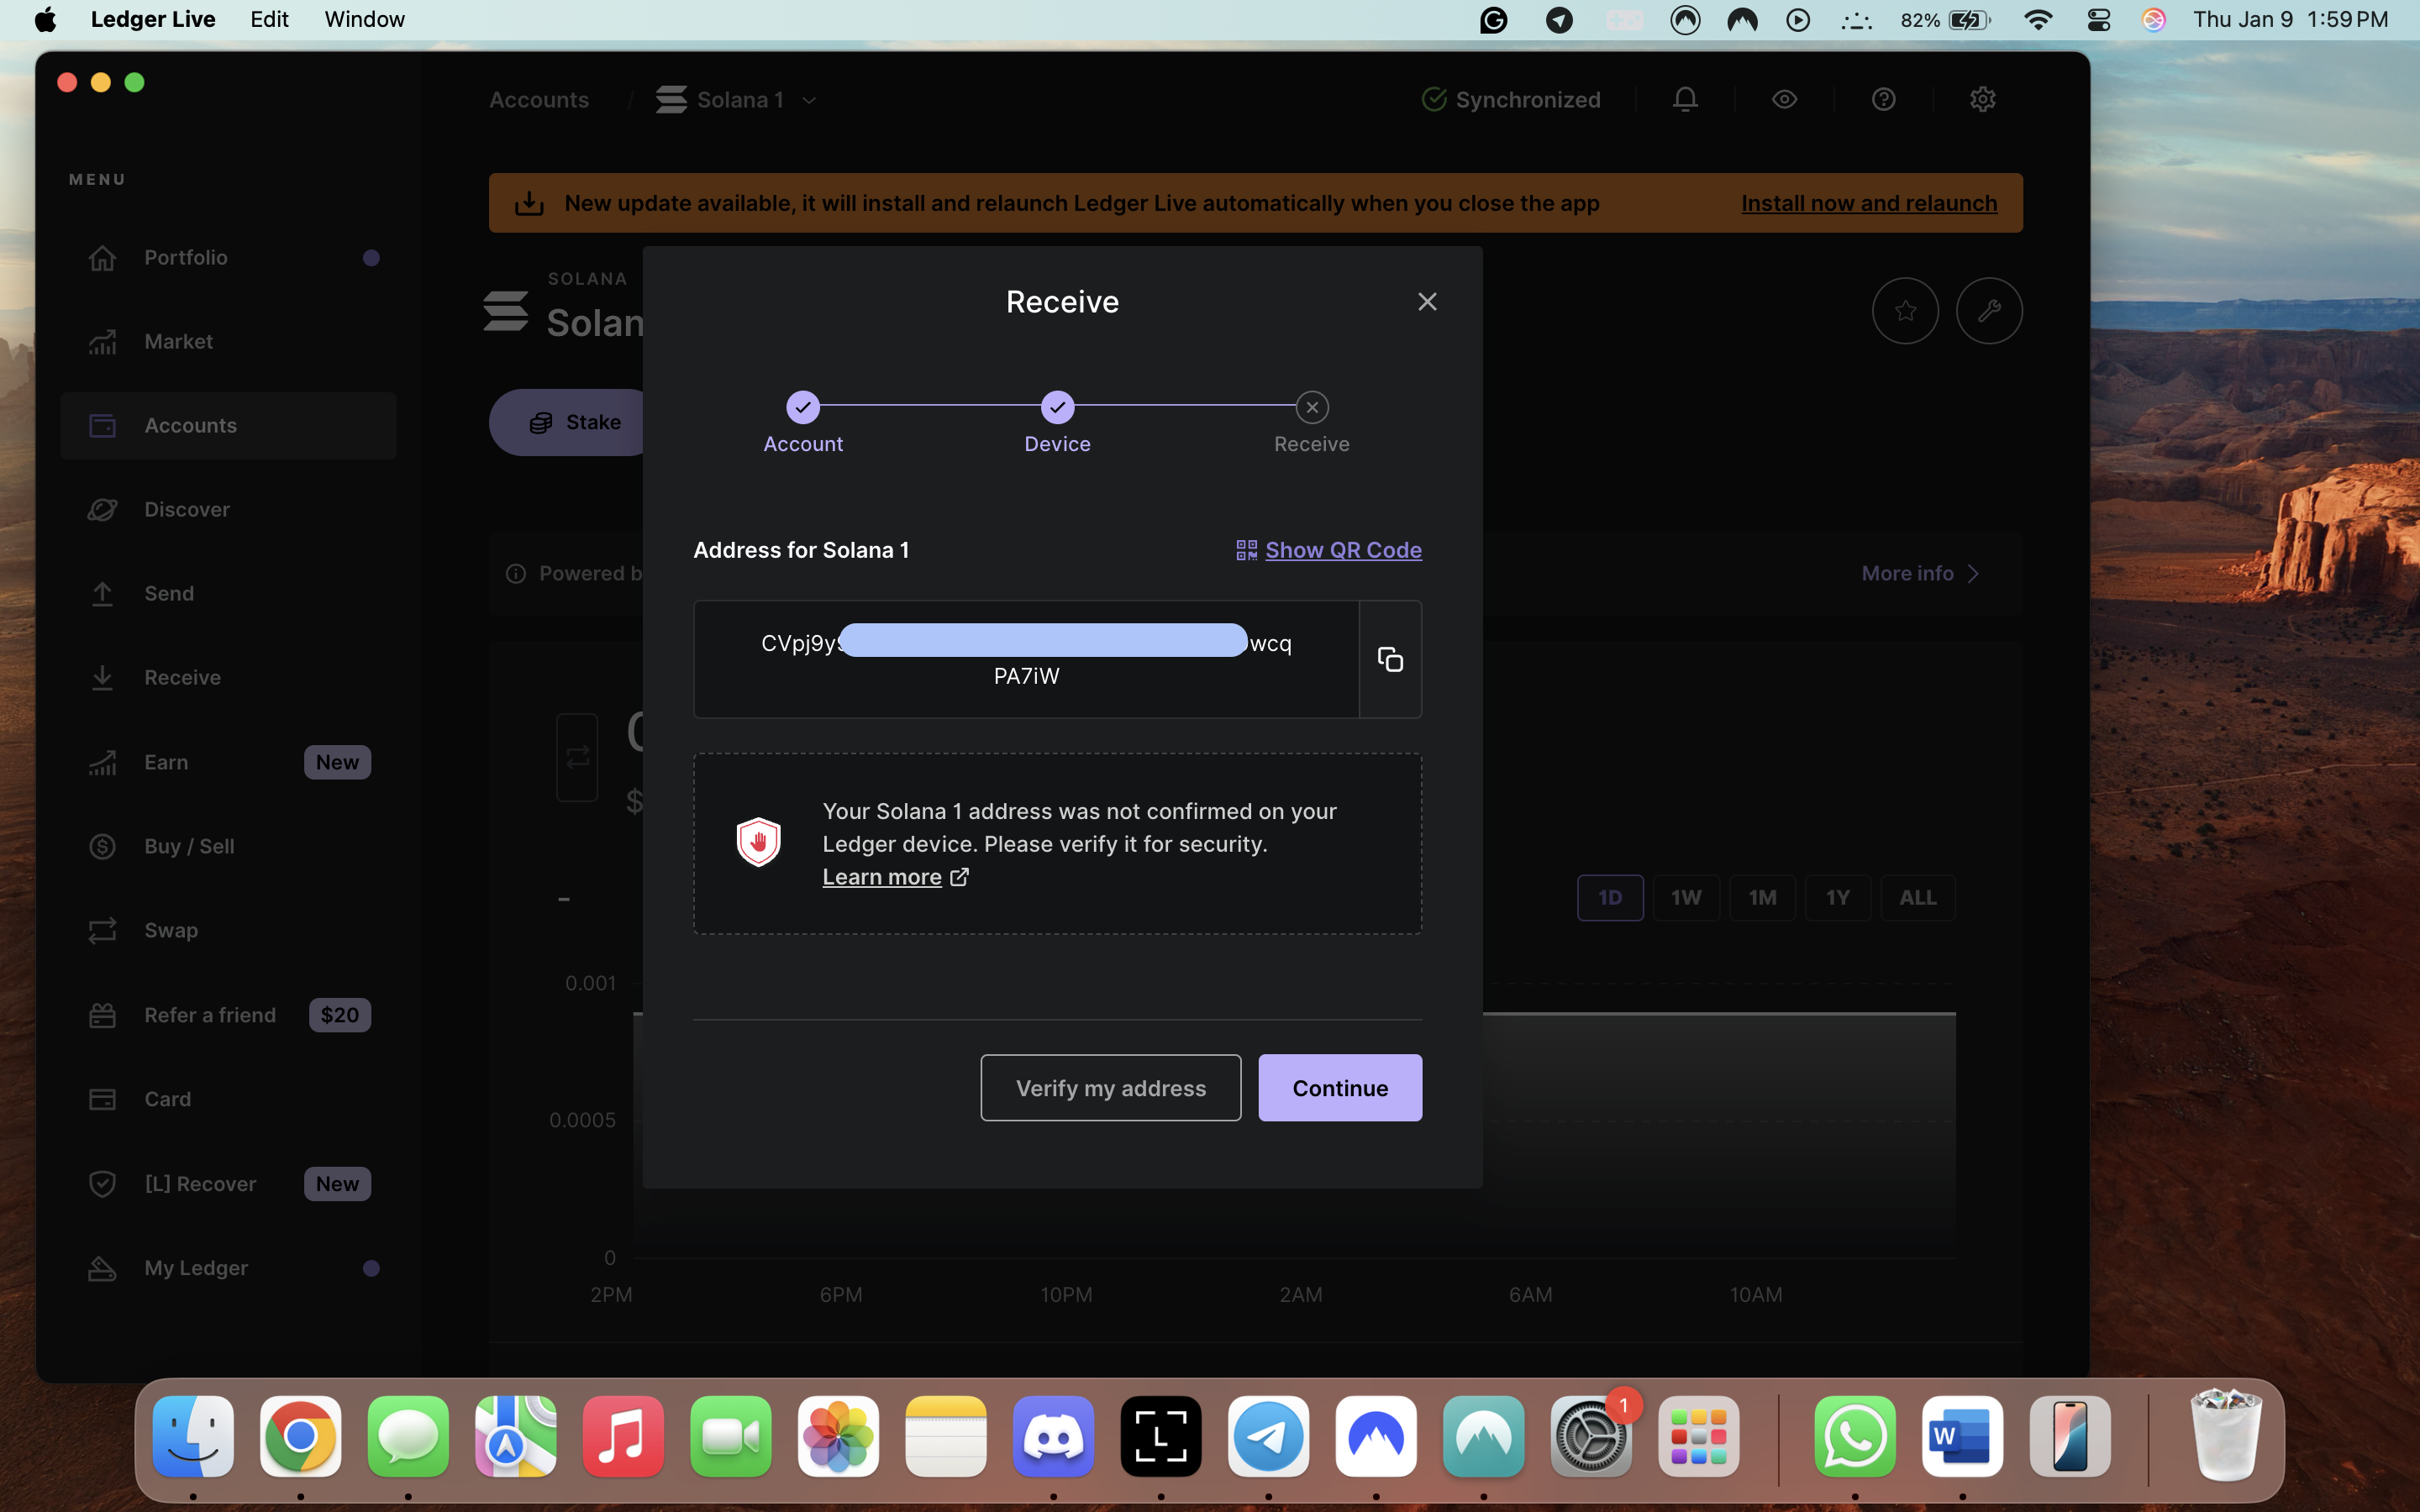2420x1512 pixels.
Task: Click the Wi-Fi icon in the menu bar
Action: (x=2037, y=19)
